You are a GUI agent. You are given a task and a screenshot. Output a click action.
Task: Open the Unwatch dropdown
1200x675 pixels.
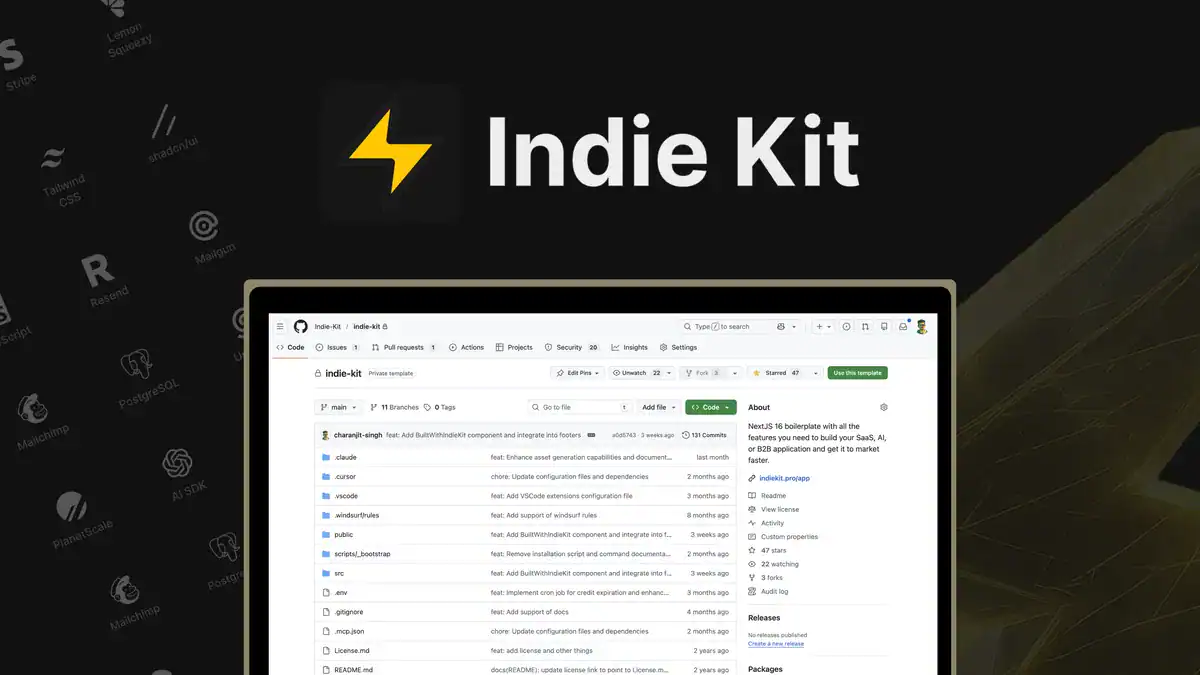tap(642, 373)
